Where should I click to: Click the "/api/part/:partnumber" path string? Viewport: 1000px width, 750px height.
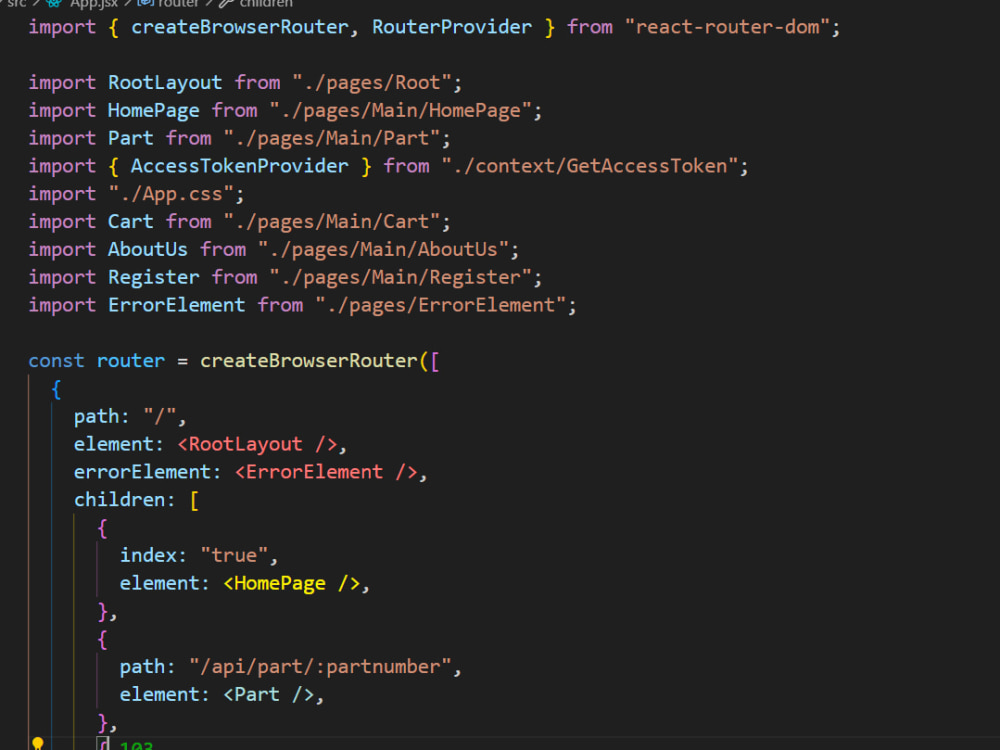[x=321, y=666]
